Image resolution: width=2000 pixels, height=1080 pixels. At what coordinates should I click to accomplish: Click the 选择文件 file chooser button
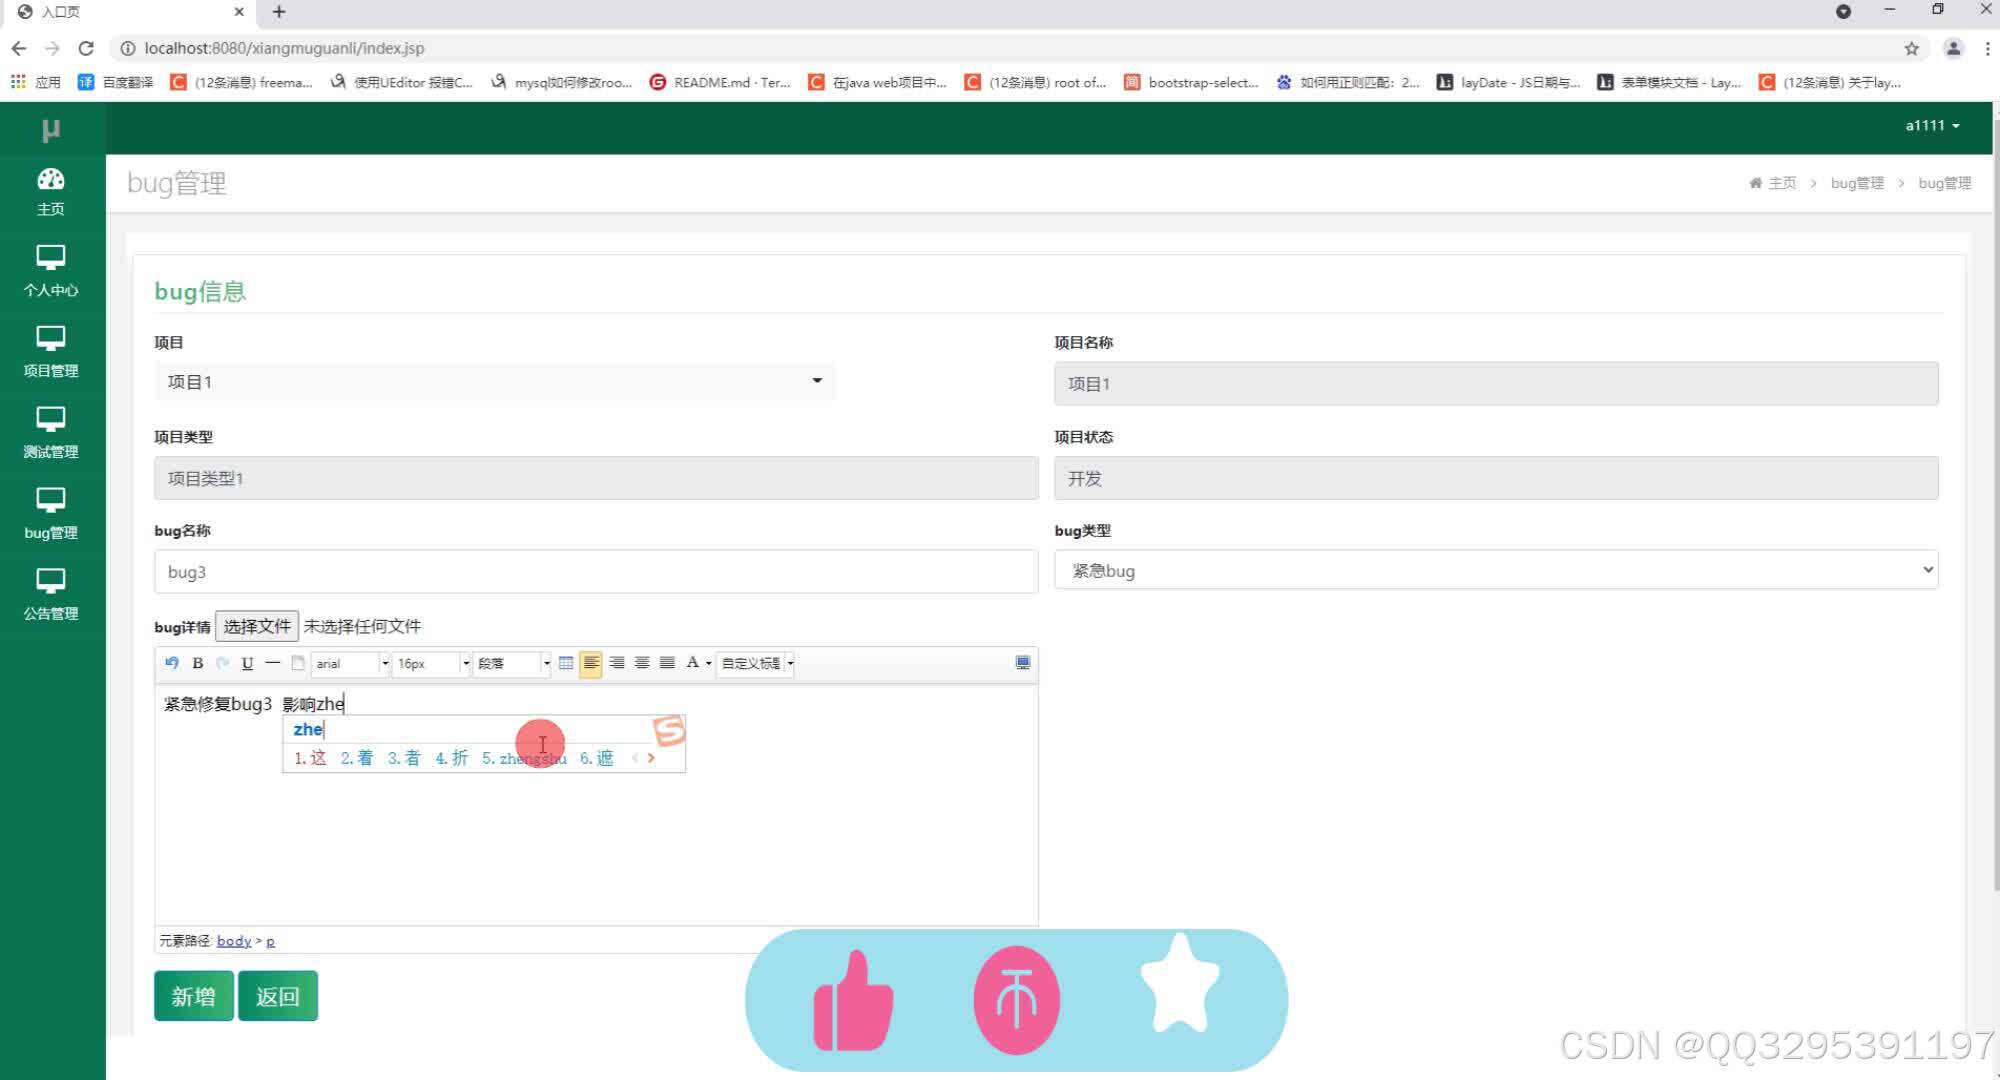point(257,626)
